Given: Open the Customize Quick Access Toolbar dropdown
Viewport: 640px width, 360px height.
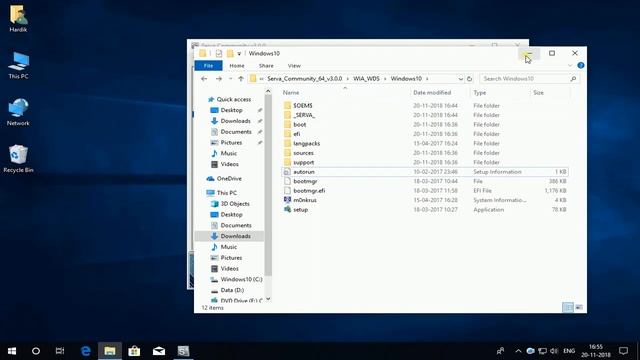Looking at the screenshot, I should 239,53.
